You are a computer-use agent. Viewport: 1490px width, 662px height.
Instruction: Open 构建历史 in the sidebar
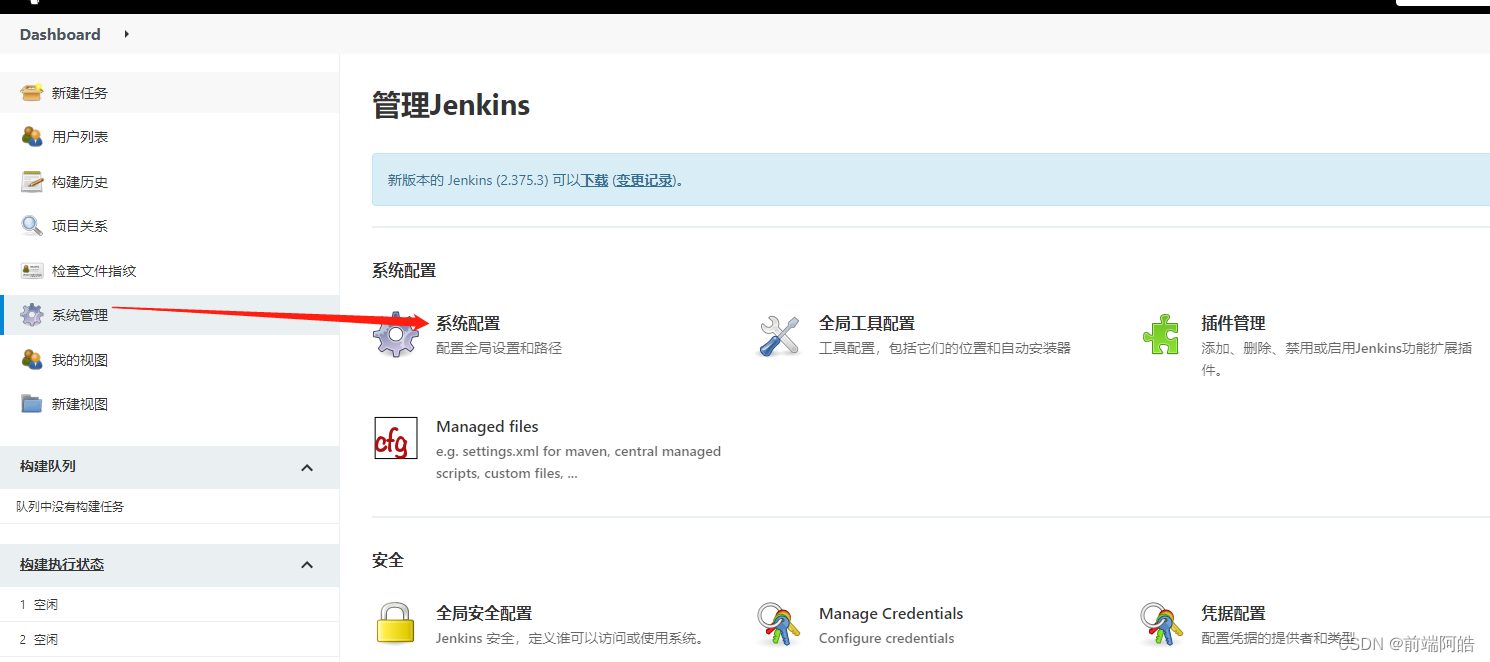point(80,182)
